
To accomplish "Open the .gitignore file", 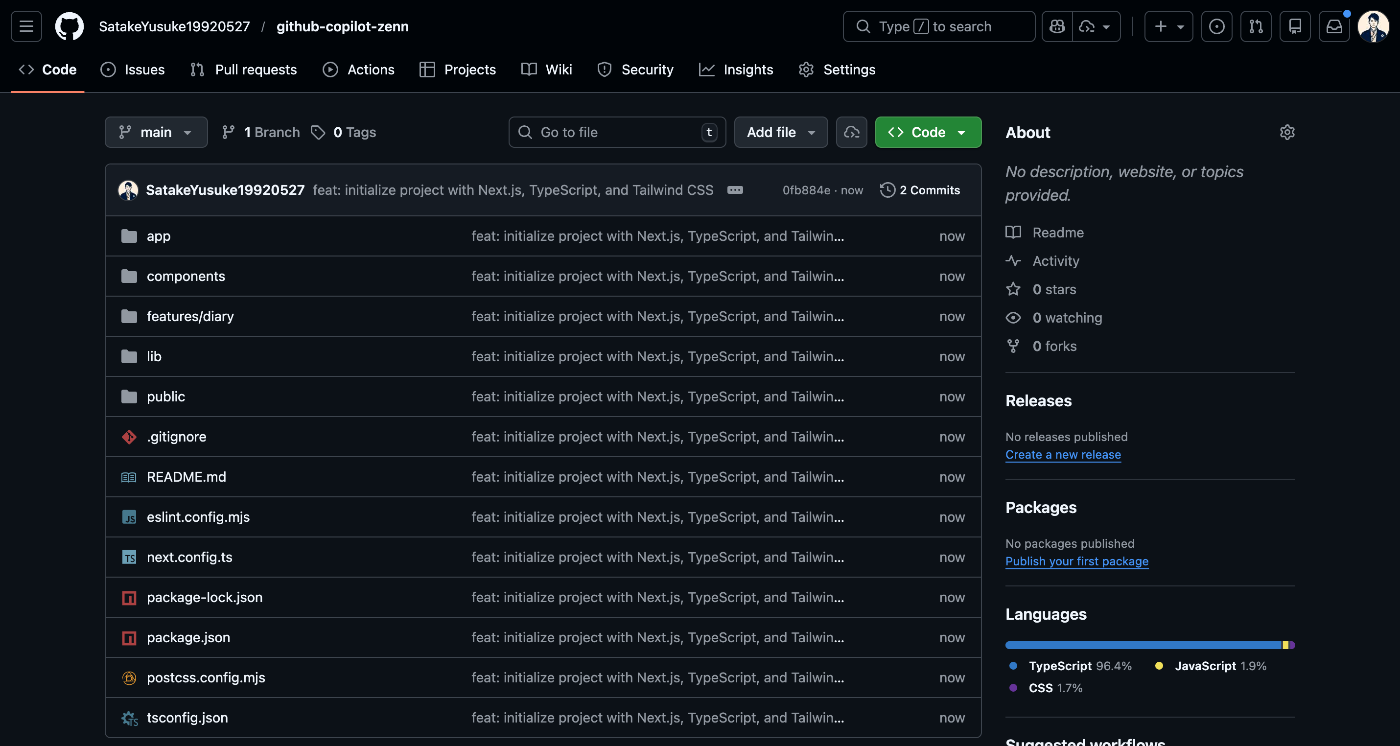I will pyautogui.click(x=176, y=437).
